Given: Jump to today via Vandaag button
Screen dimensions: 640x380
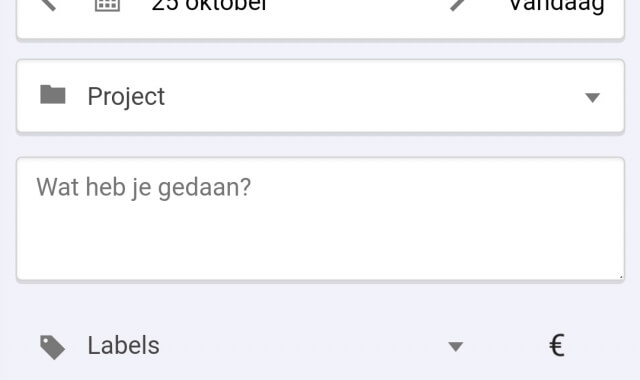Looking at the screenshot, I should 556,6.
